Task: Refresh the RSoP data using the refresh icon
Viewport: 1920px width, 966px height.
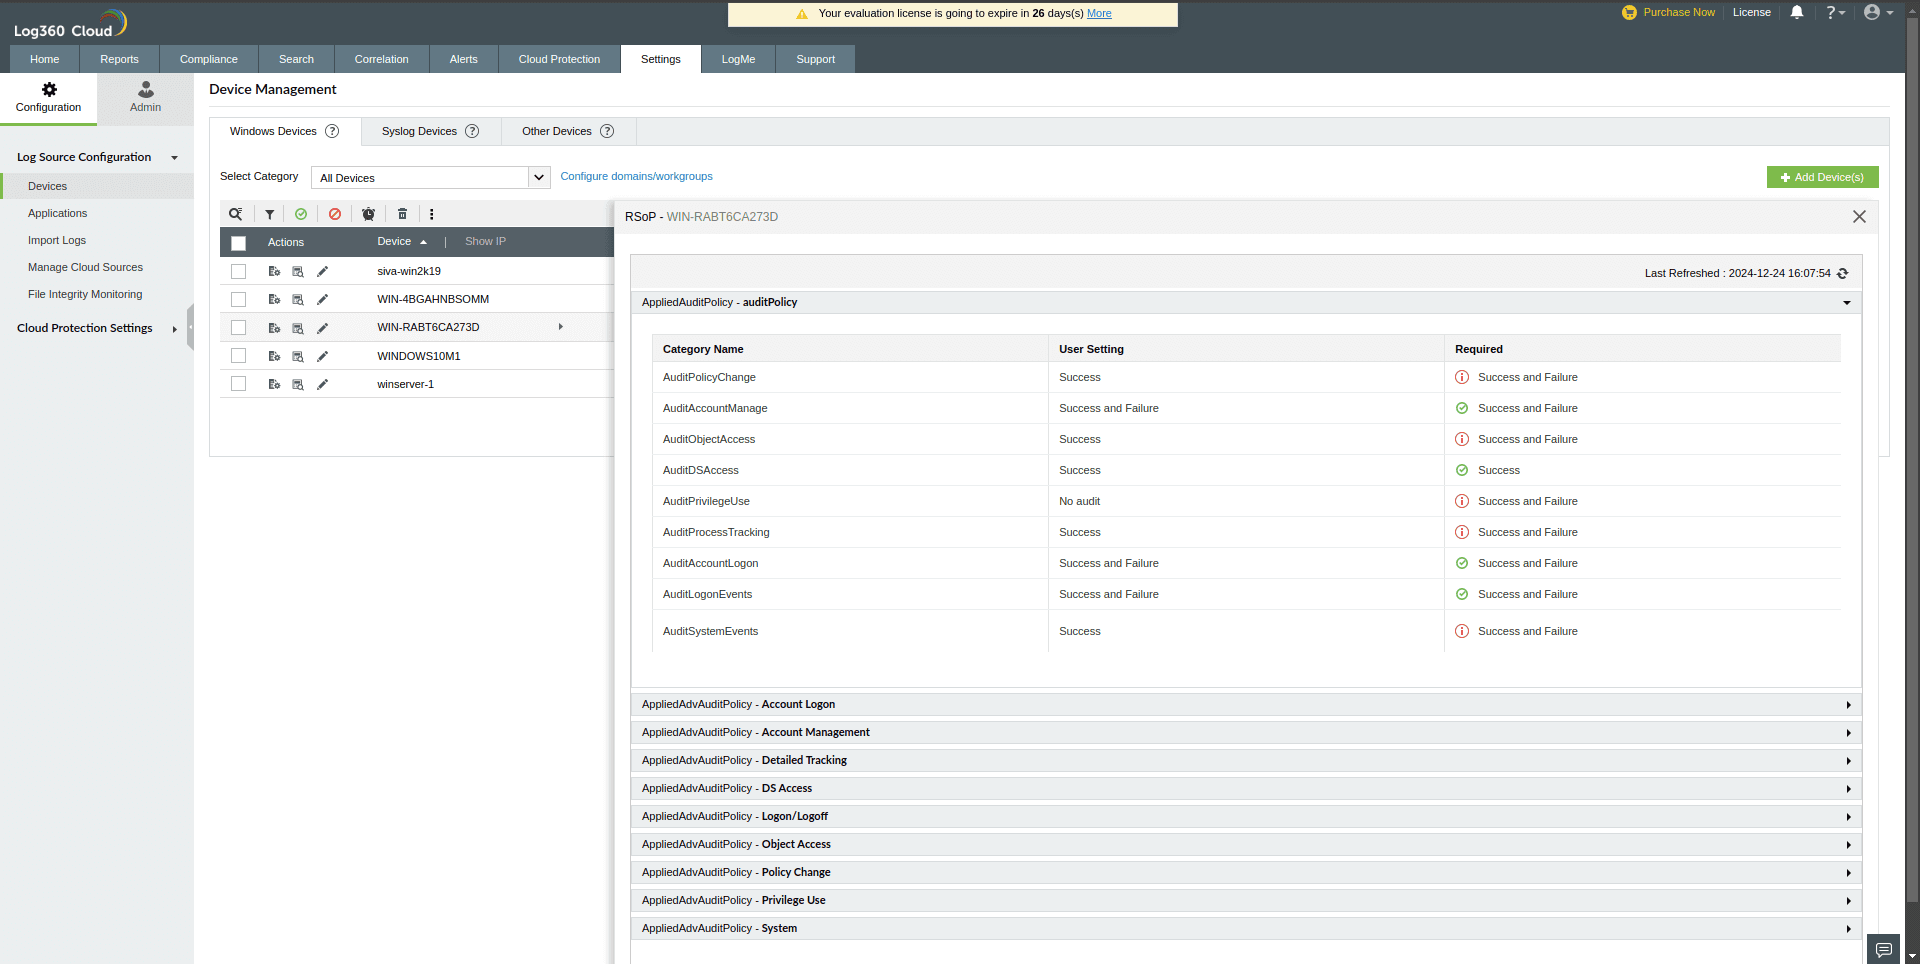Action: click(x=1843, y=273)
